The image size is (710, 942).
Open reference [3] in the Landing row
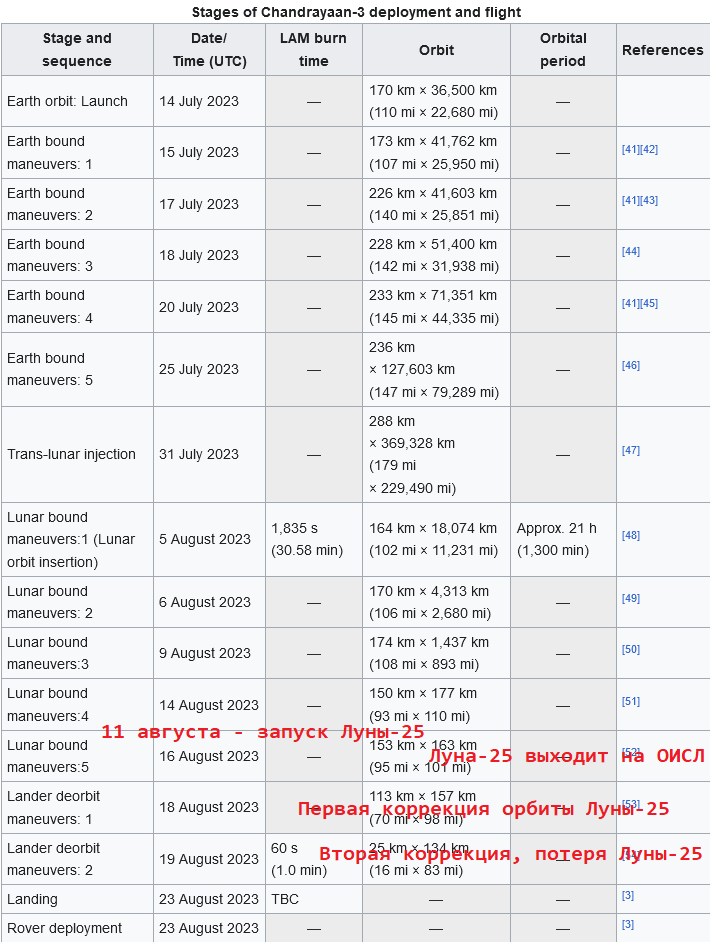(x=628, y=896)
